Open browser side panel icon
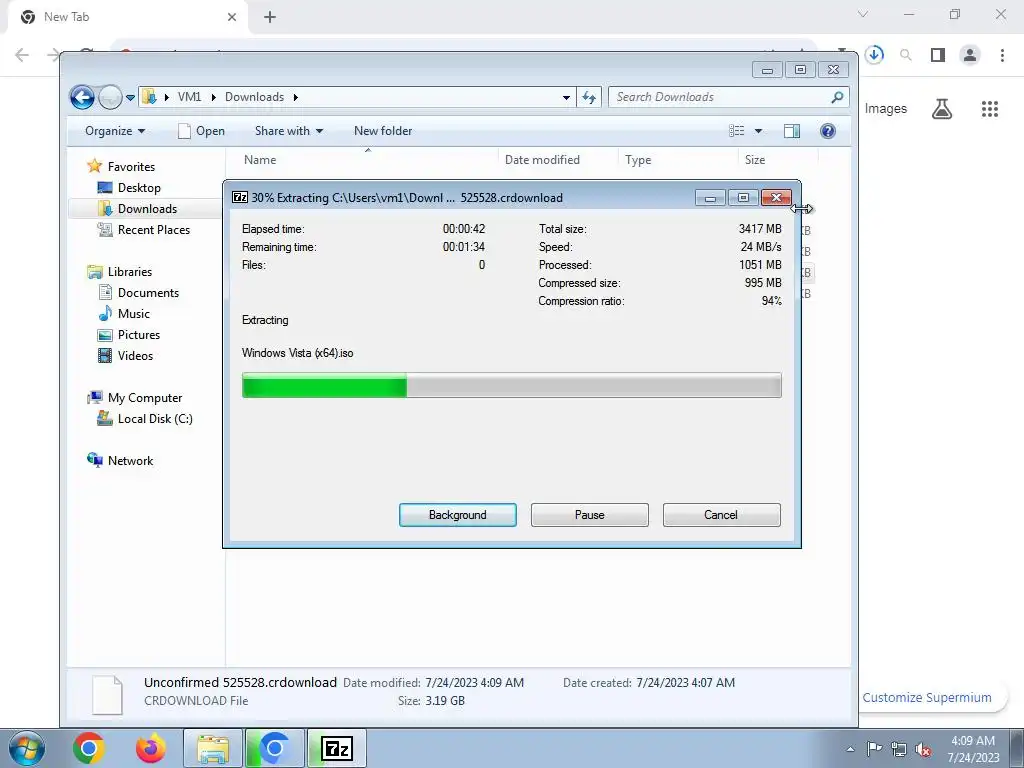Viewport: 1024px width, 768px height. [938, 55]
